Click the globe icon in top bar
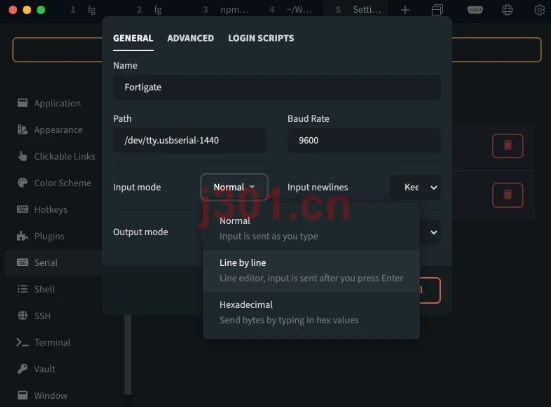Image resolution: width=551 pixels, height=407 pixels. click(507, 10)
